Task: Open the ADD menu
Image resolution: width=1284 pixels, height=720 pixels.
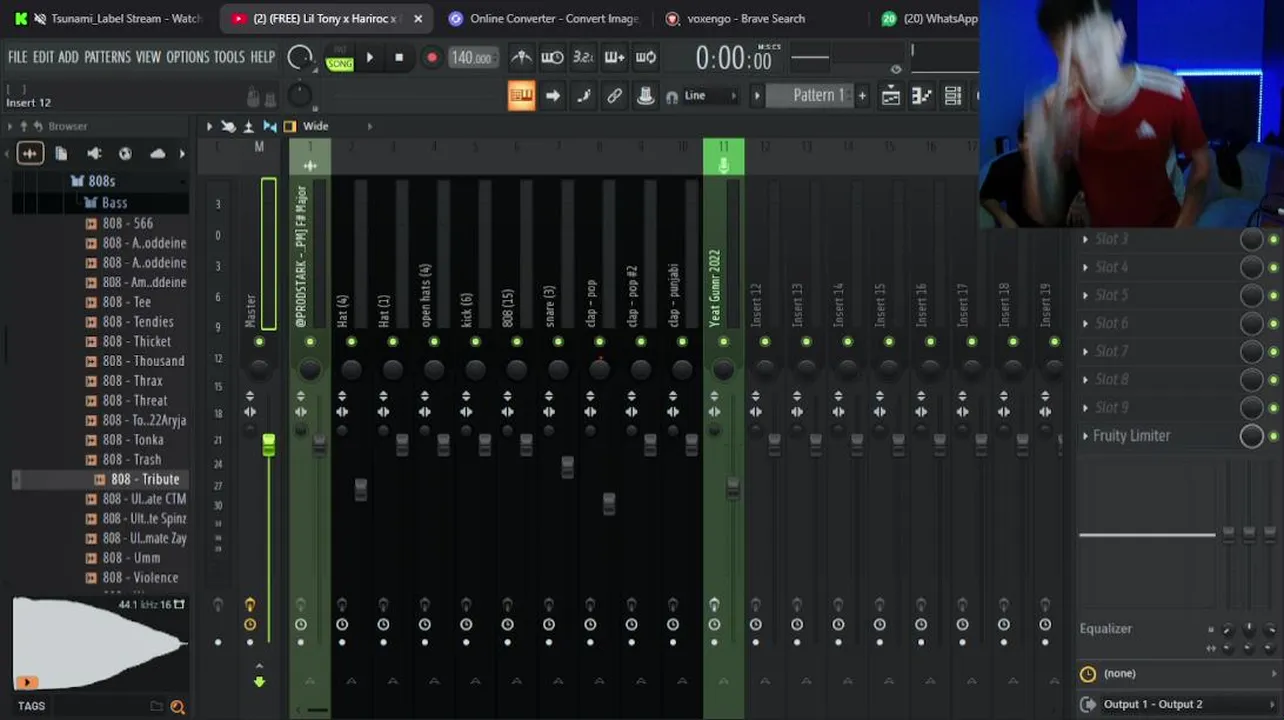Action: 68,57
